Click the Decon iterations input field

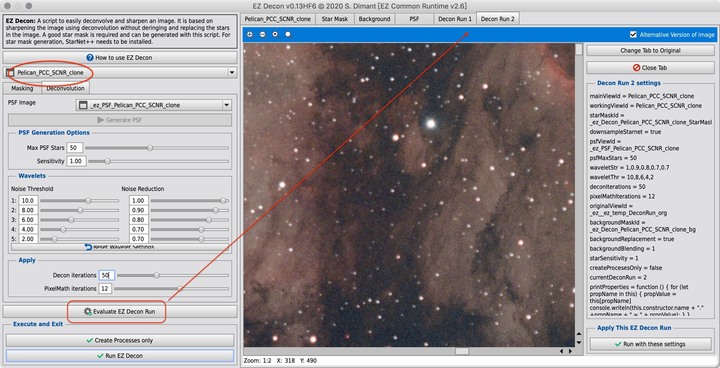107,275
